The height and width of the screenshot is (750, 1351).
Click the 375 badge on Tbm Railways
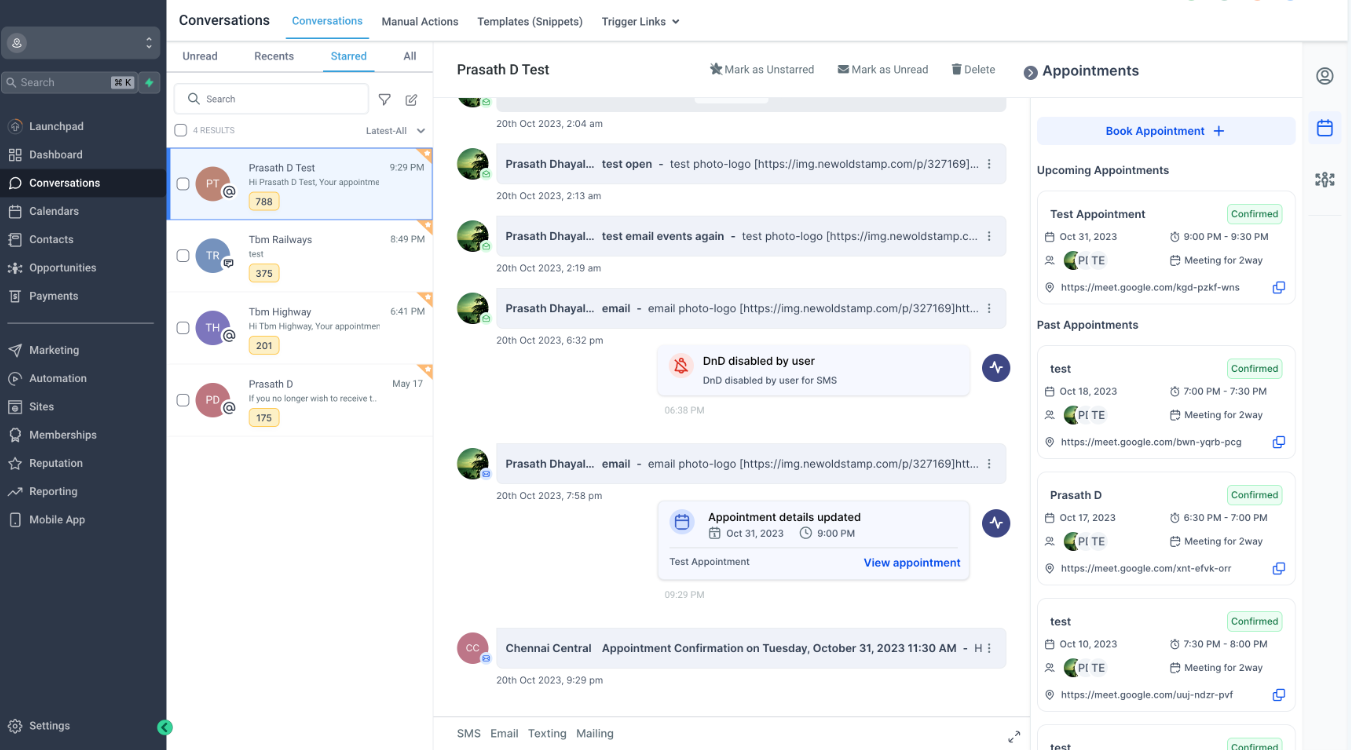pyautogui.click(x=264, y=274)
